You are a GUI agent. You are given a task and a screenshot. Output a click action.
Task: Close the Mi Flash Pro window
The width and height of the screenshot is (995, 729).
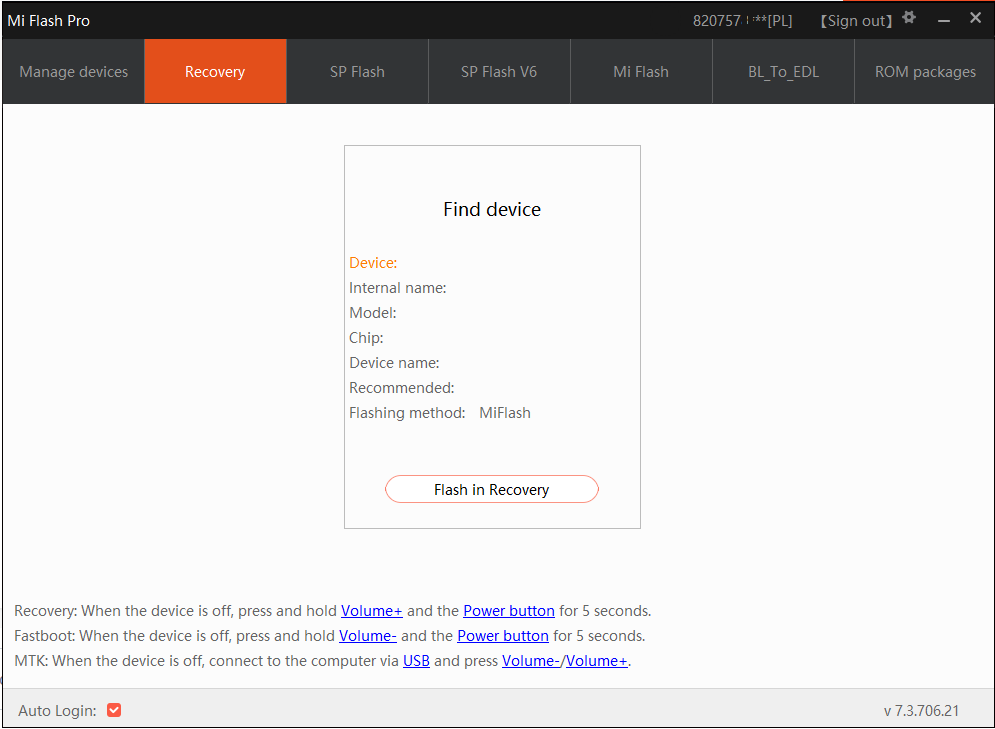click(x=976, y=18)
